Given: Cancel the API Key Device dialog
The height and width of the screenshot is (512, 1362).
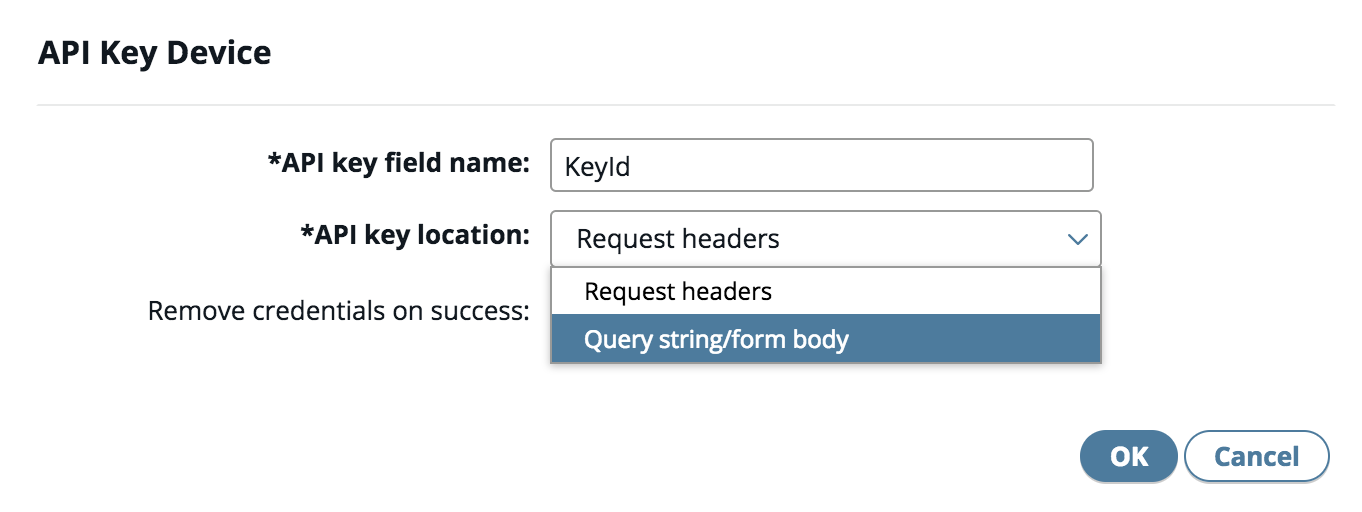Looking at the screenshot, I should point(1256,457).
